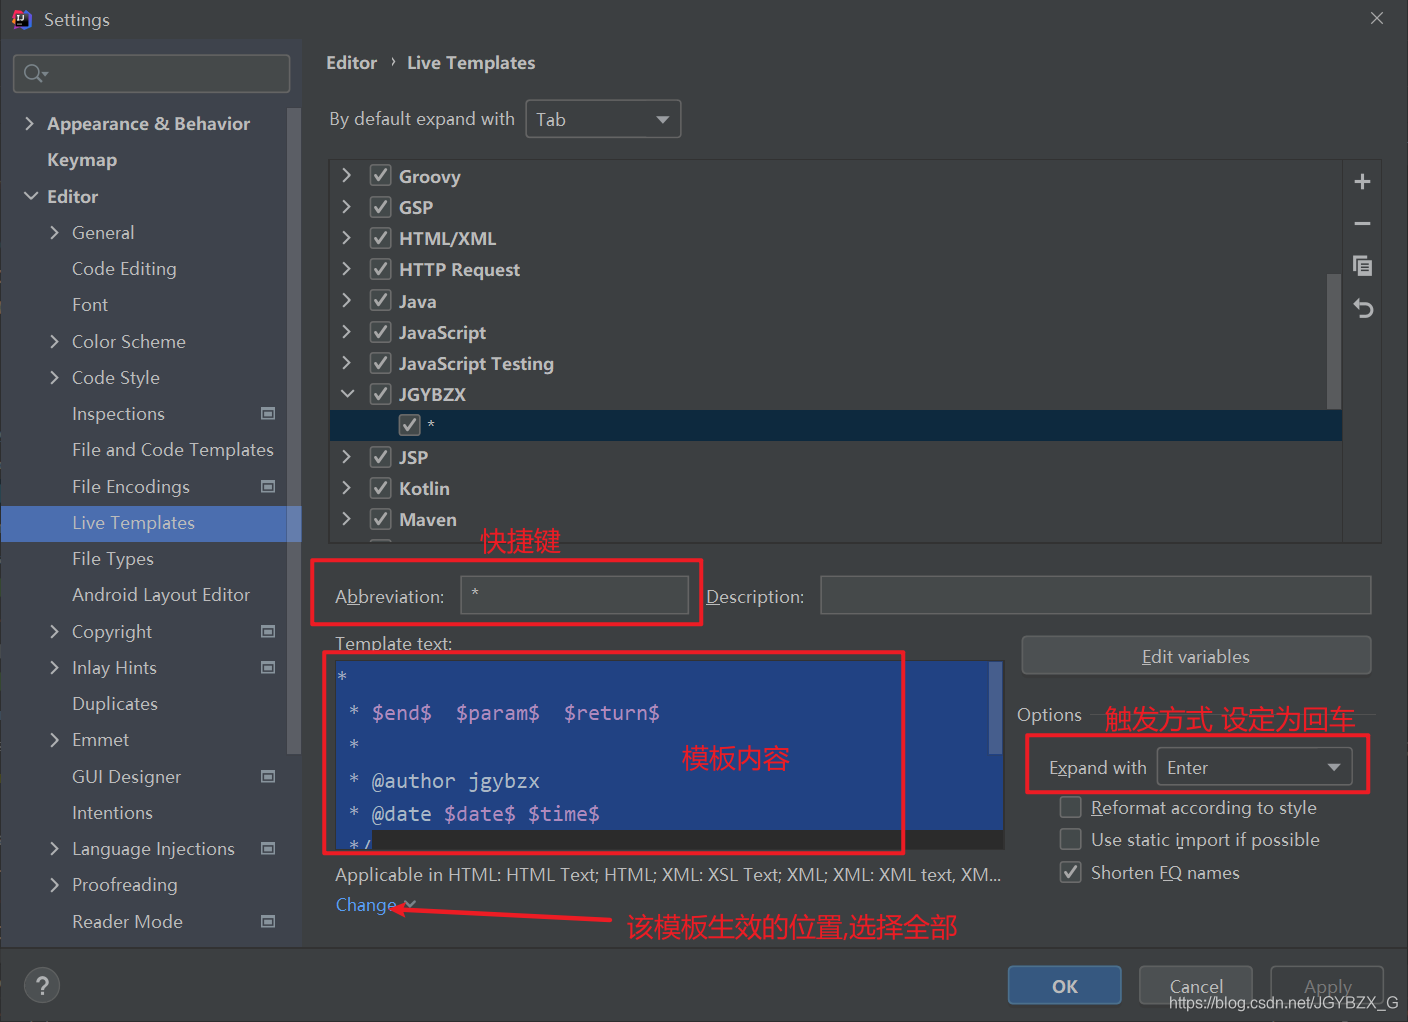The height and width of the screenshot is (1022, 1408).
Task: Open the Font settings page
Action: [x=90, y=304]
